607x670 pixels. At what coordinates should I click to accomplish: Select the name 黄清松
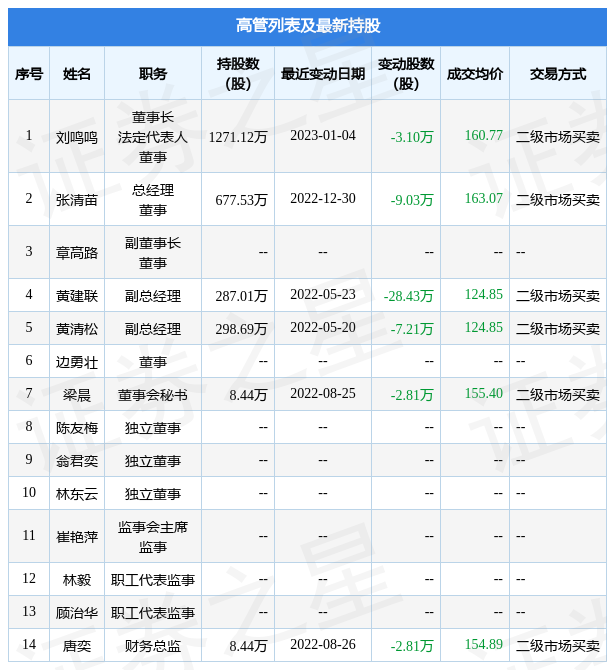(77, 329)
